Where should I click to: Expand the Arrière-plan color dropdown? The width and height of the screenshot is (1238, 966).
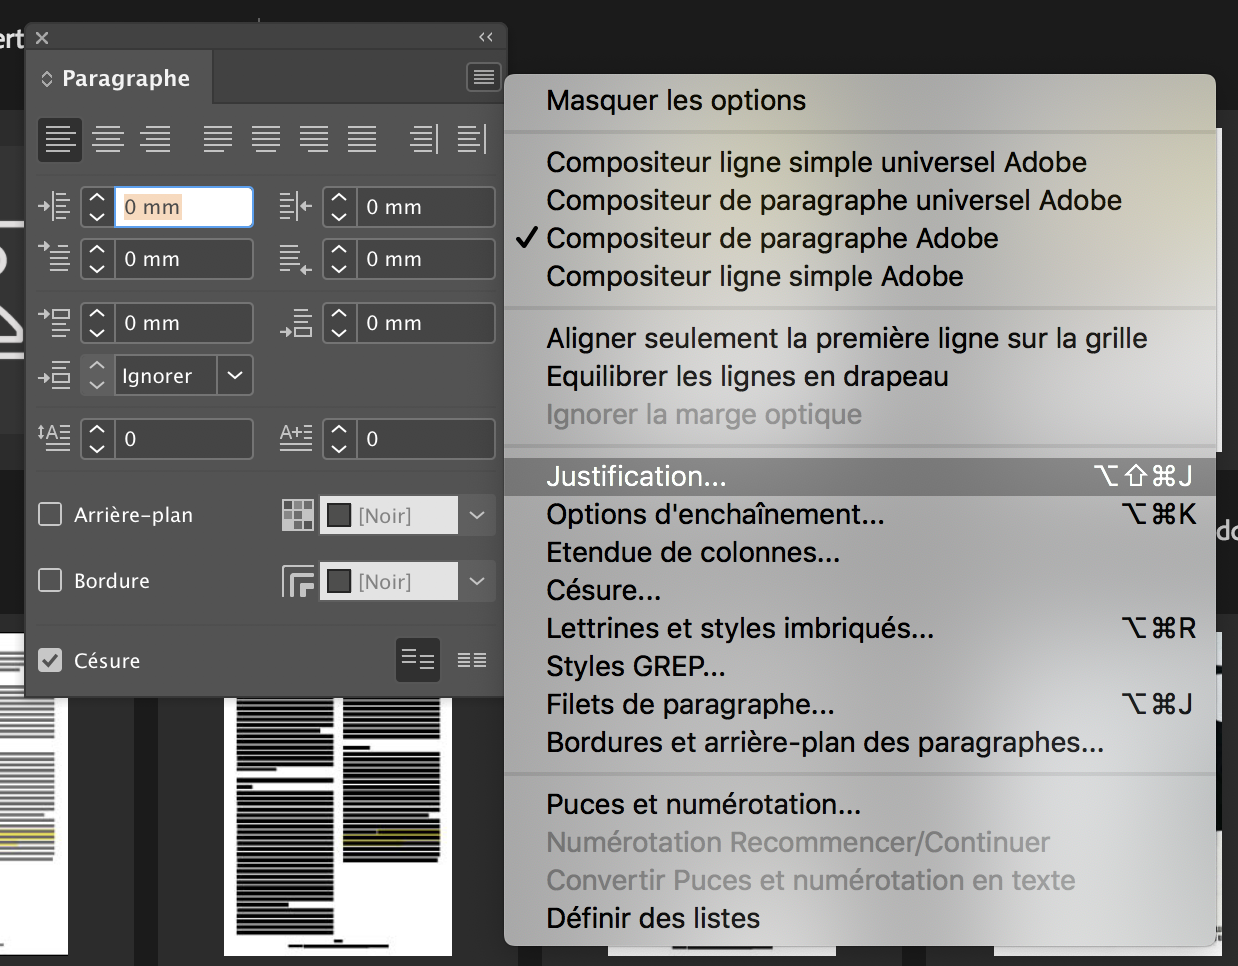pos(477,516)
